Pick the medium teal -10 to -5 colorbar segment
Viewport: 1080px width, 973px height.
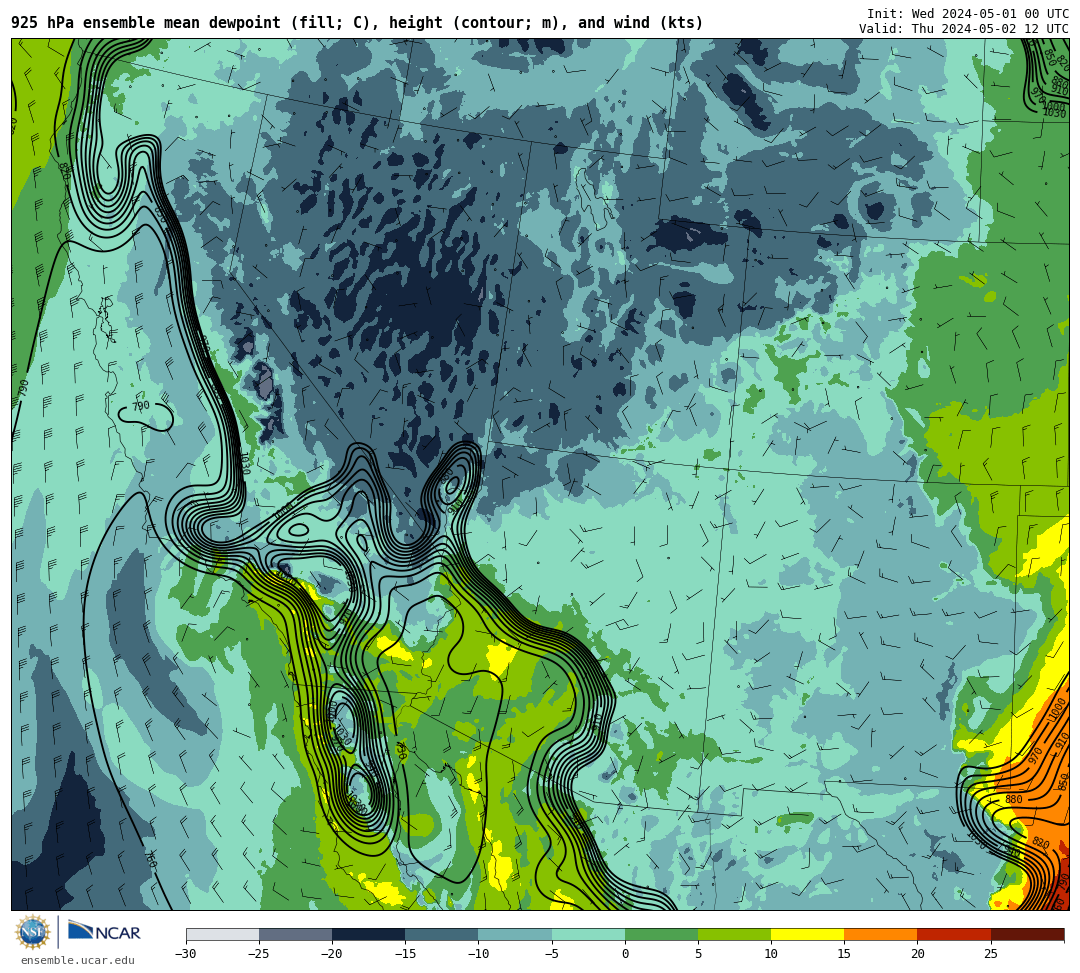[515, 934]
